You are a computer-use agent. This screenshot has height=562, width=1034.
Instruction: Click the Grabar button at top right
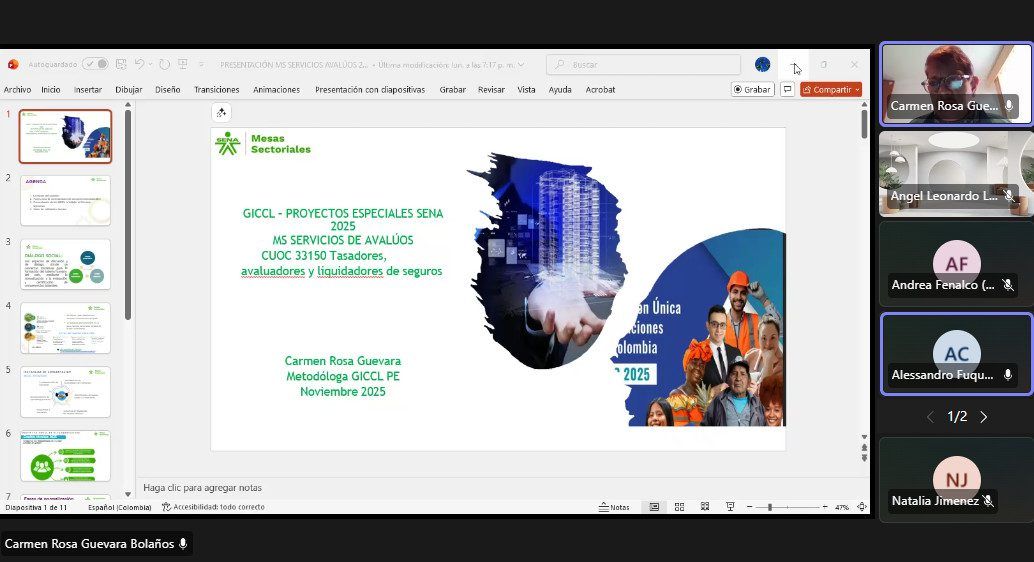tap(752, 89)
